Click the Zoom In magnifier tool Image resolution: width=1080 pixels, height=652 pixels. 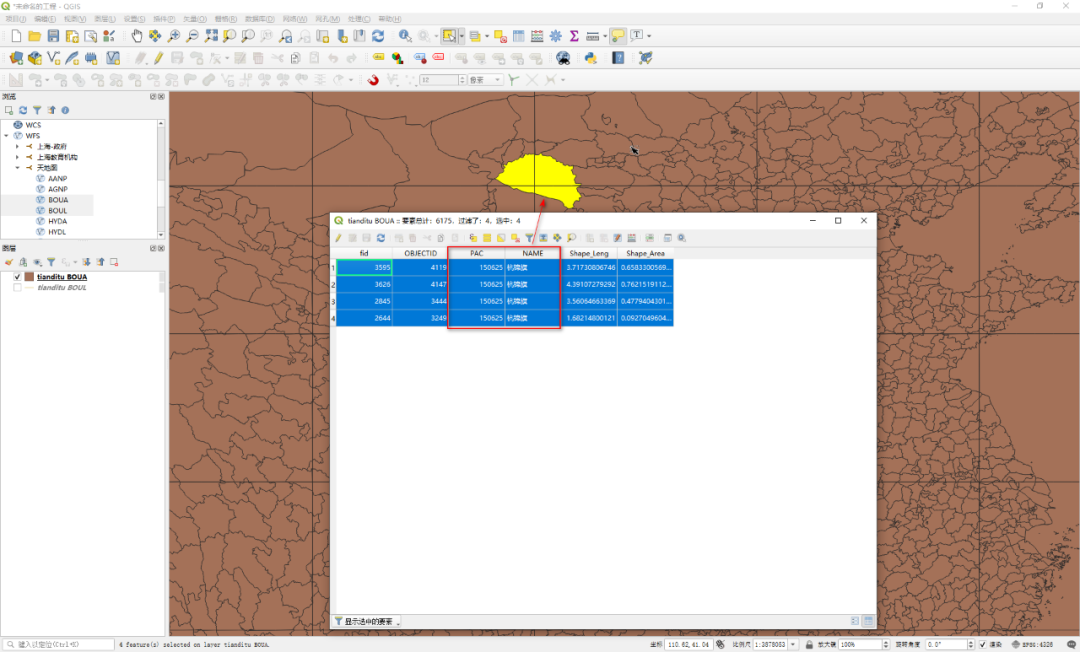(174, 36)
